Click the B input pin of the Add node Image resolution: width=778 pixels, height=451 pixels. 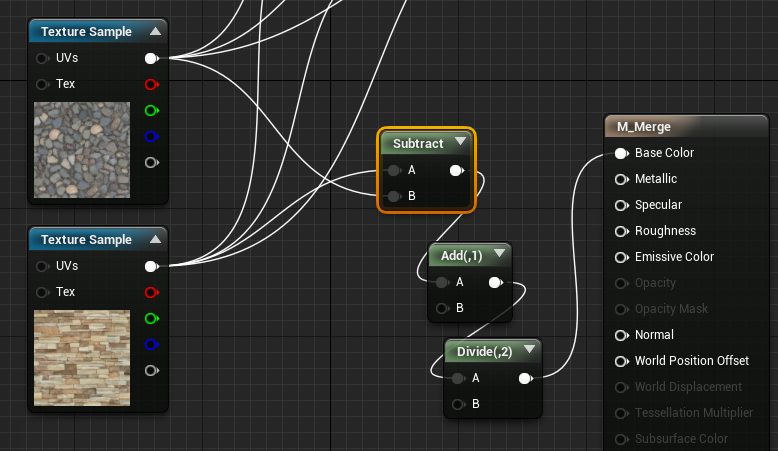point(442,309)
